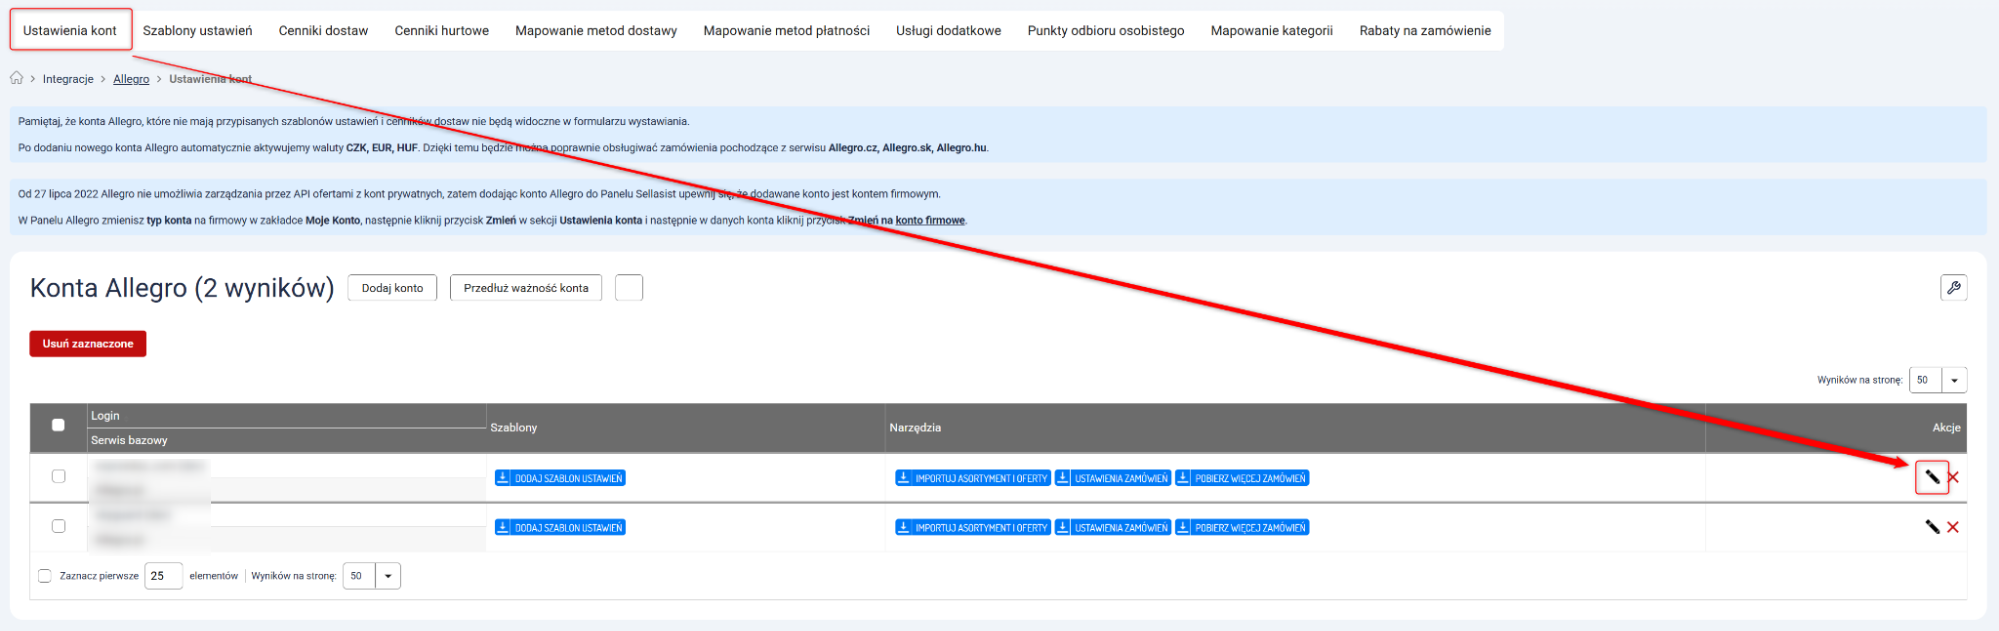Click the home icon in breadcrumb
Image resolution: width=1999 pixels, height=631 pixels.
pyautogui.click(x=17, y=78)
